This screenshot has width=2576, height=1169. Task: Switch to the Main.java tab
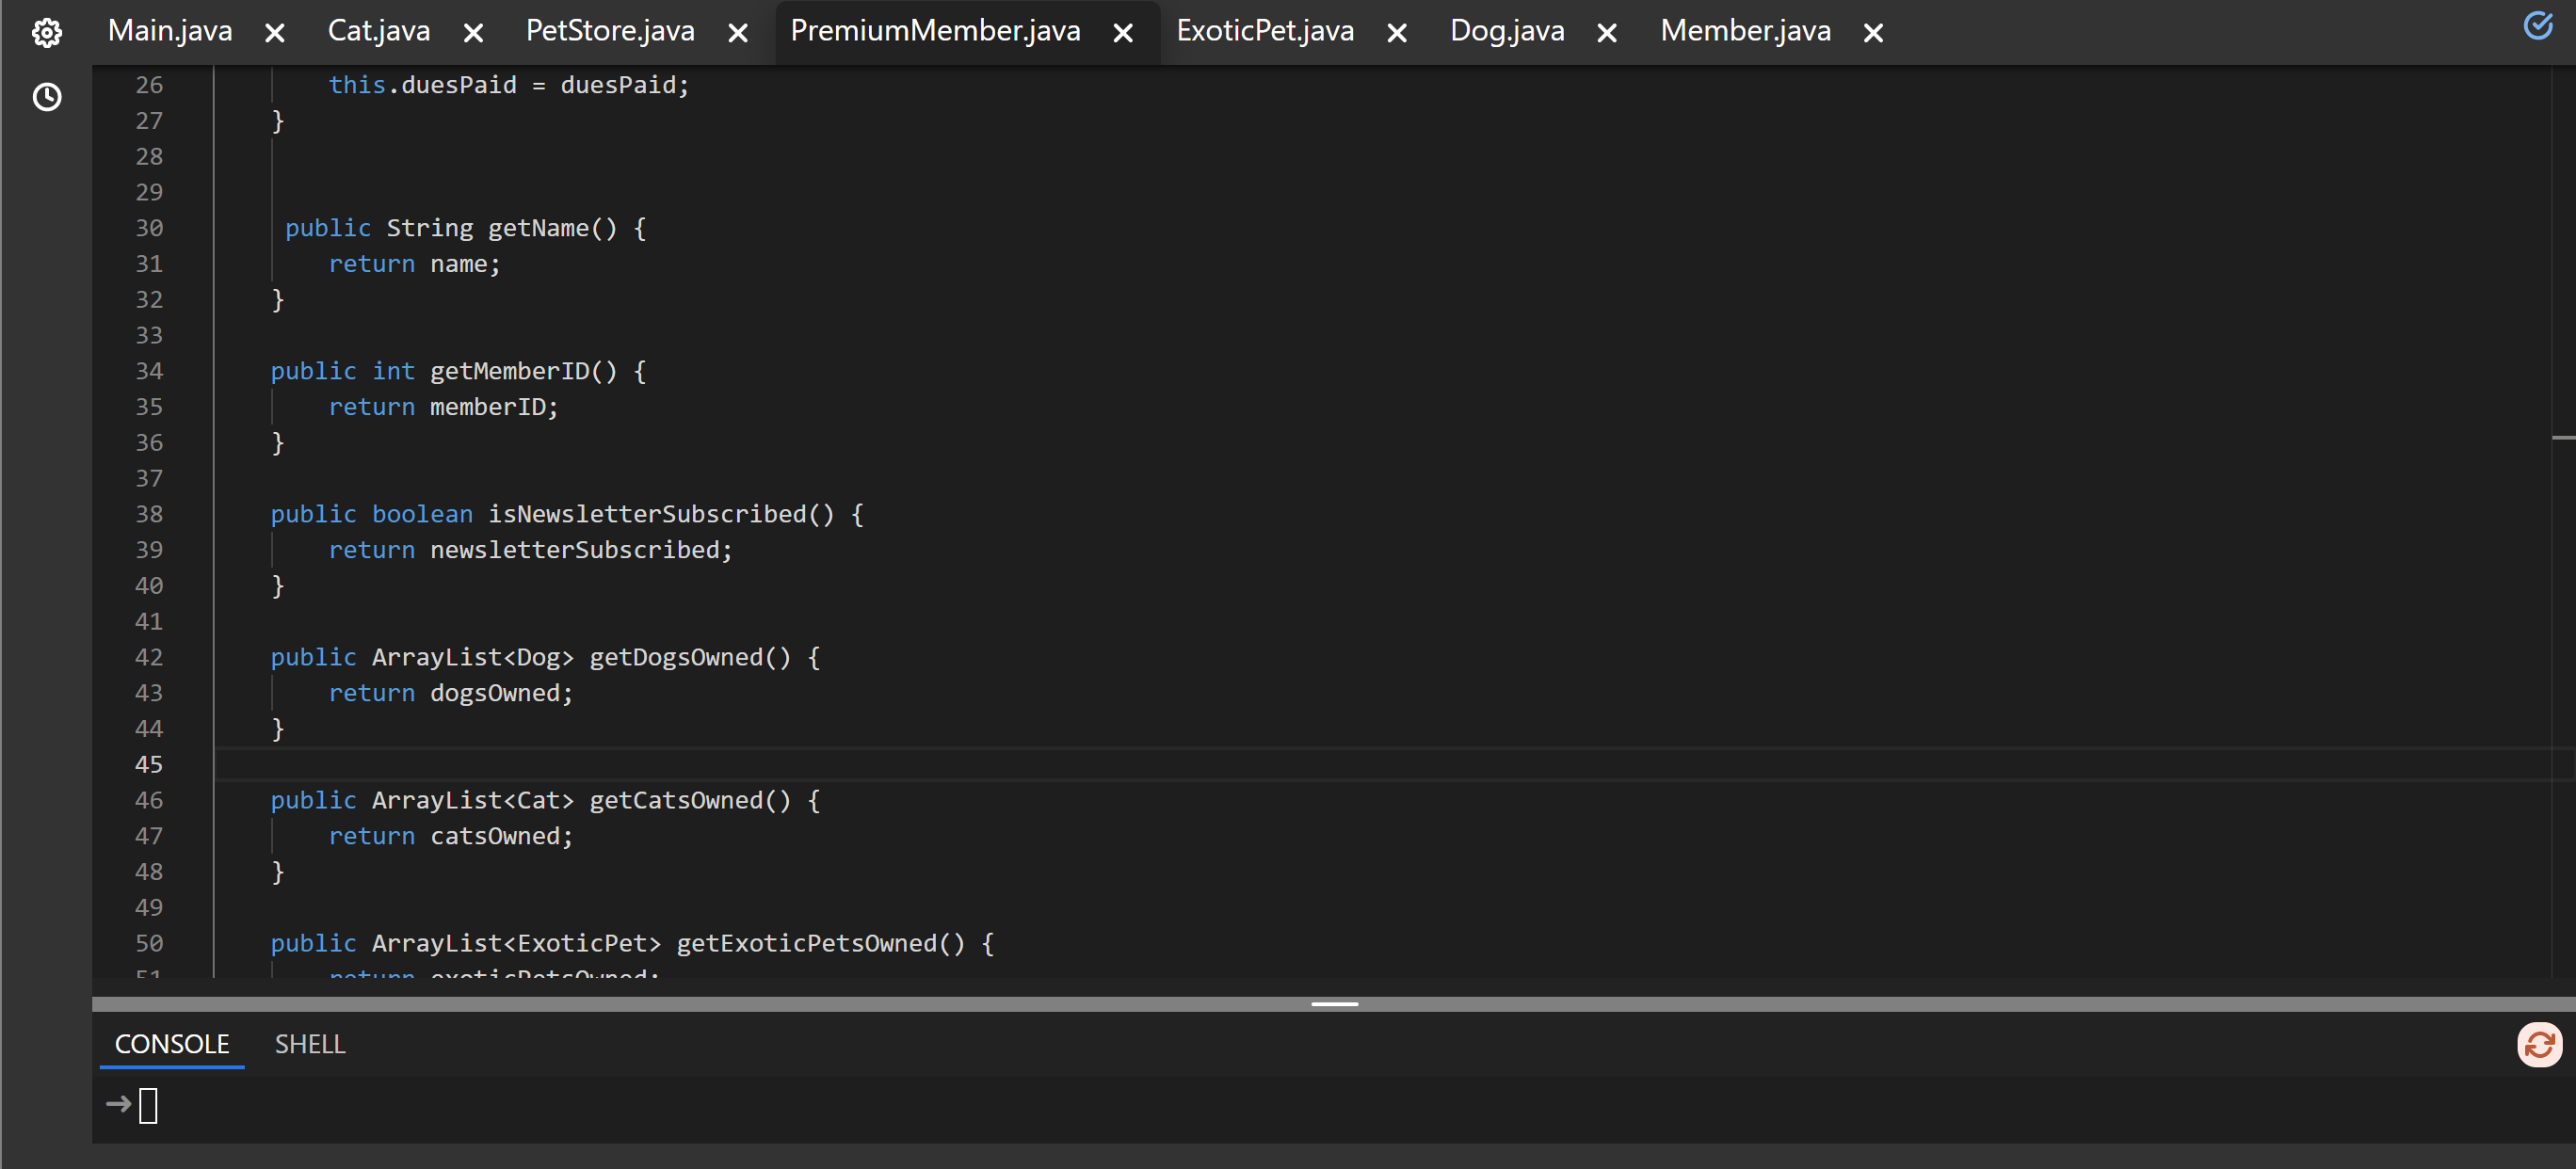[170, 31]
